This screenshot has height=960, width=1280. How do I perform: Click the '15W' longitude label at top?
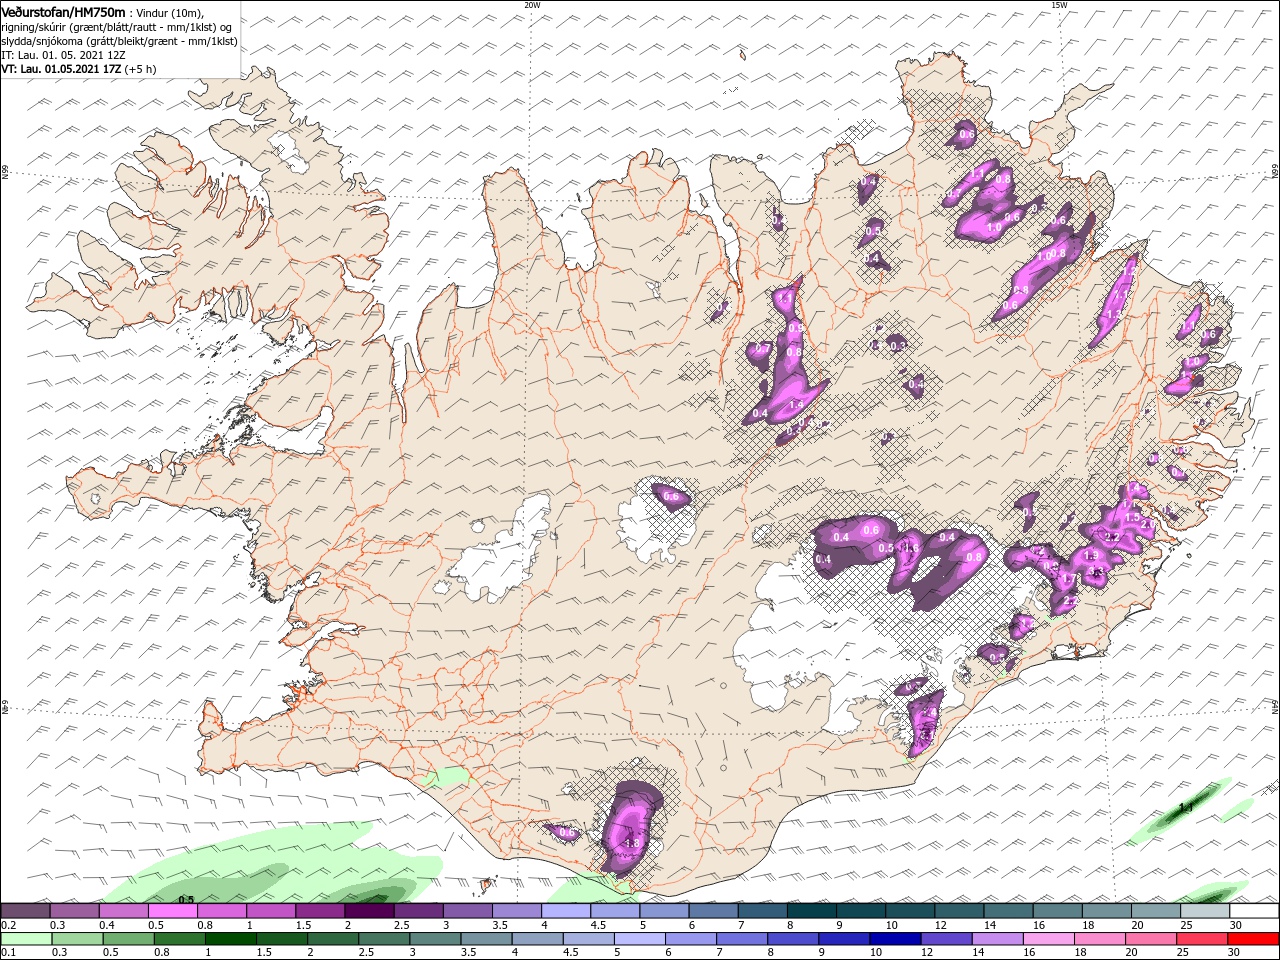click(x=1059, y=5)
